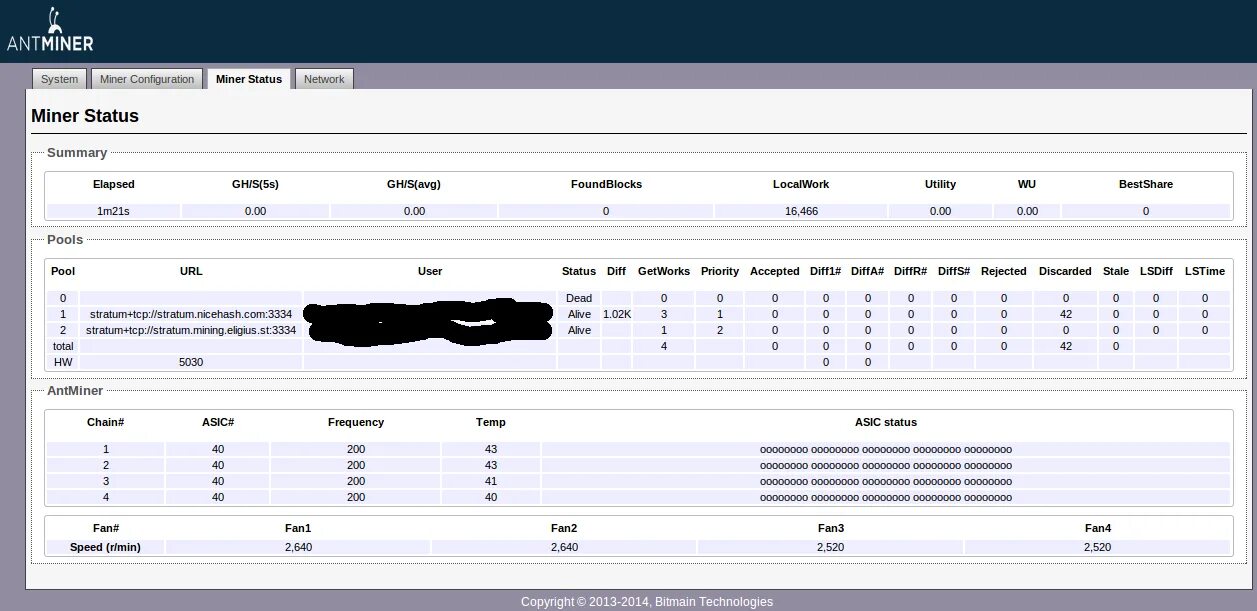Click the URL column header
1257x611 pixels.
pos(191,271)
